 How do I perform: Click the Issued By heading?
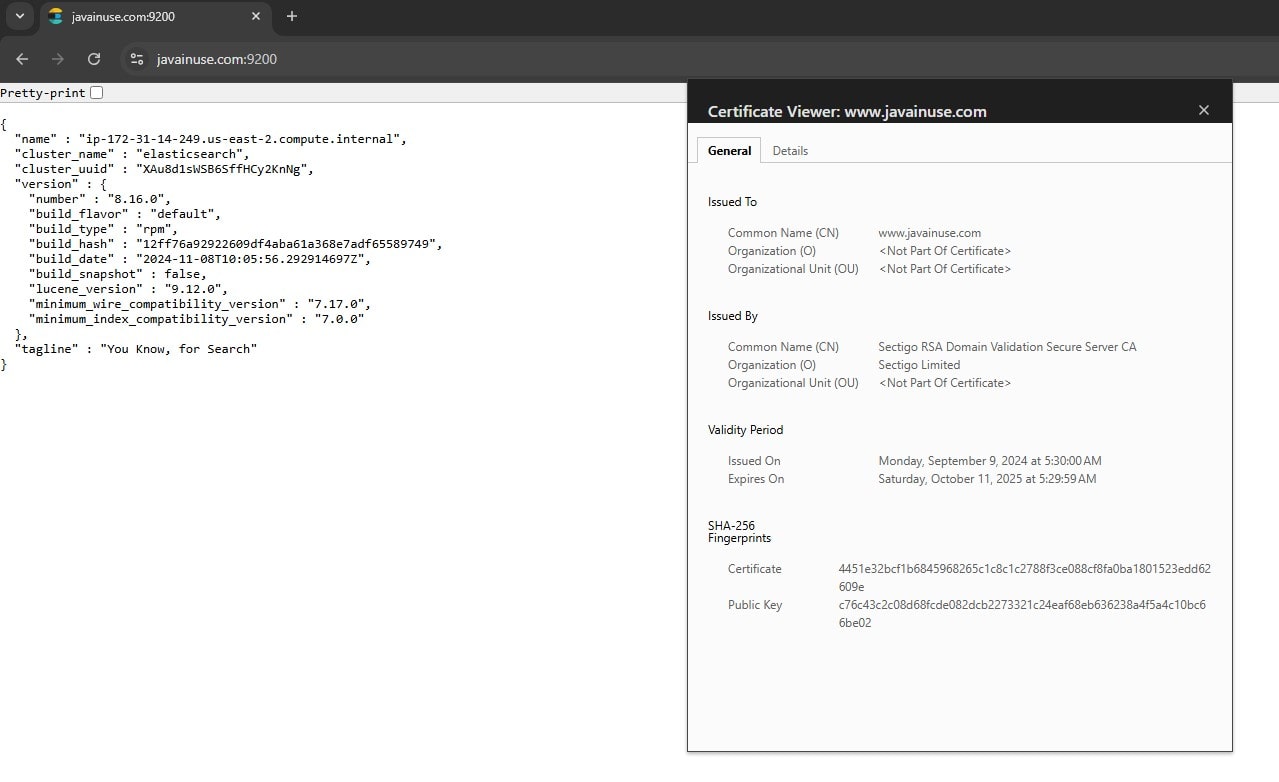click(733, 316)
